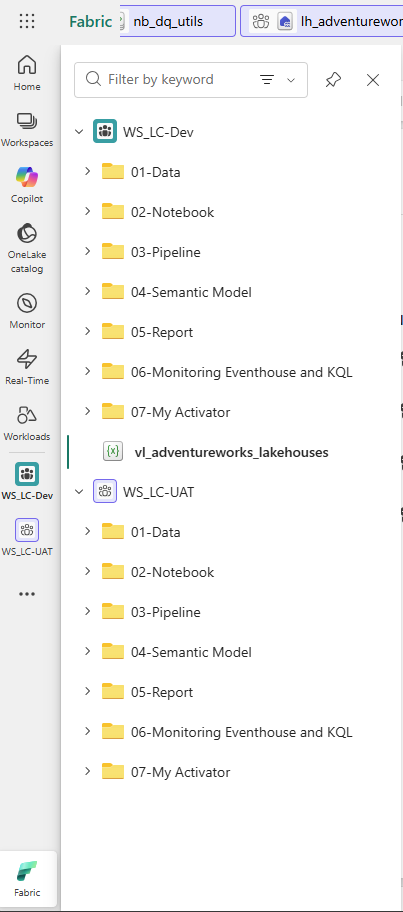Open the Monitor hub

coord(27,311)
